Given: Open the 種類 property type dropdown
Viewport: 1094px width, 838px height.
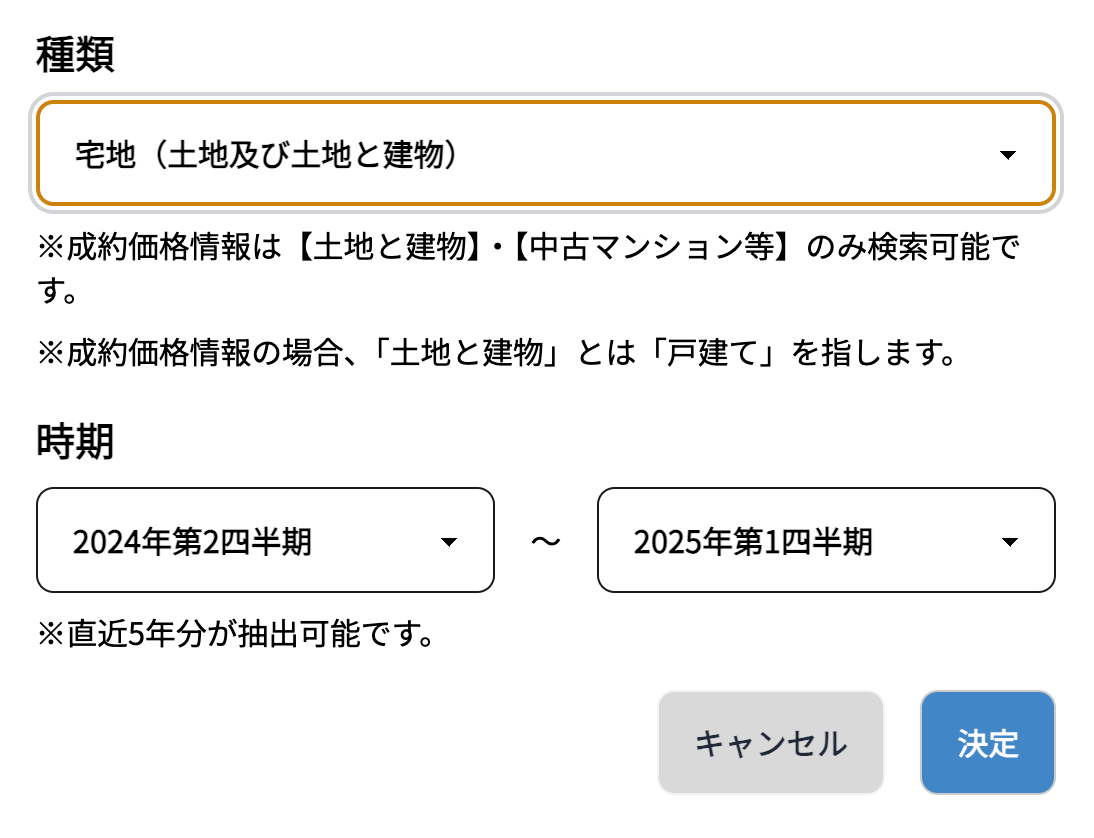Looking at the screenshot, I should pos(545,155).
